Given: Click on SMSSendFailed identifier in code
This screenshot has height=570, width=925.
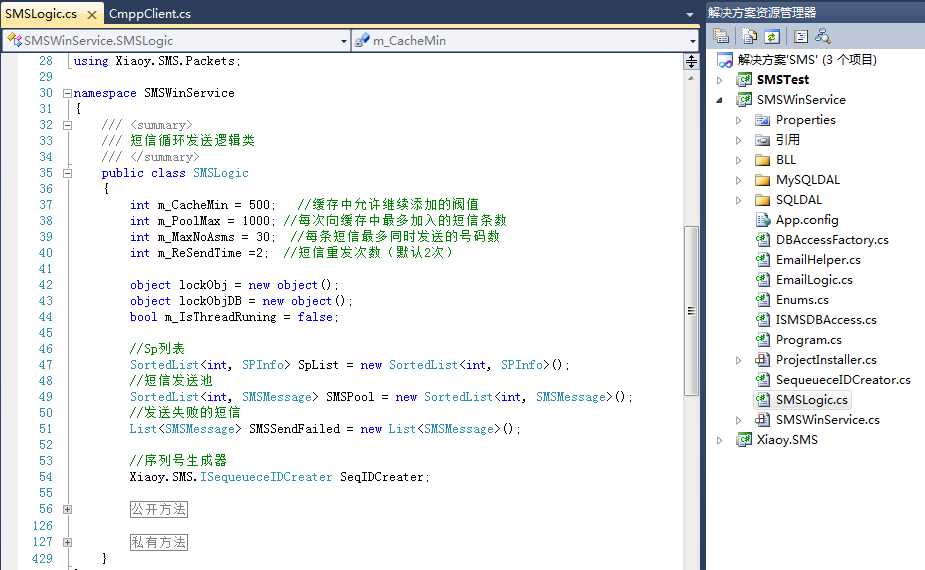Looking at the screenshot, I should click(x=294, y=429).
